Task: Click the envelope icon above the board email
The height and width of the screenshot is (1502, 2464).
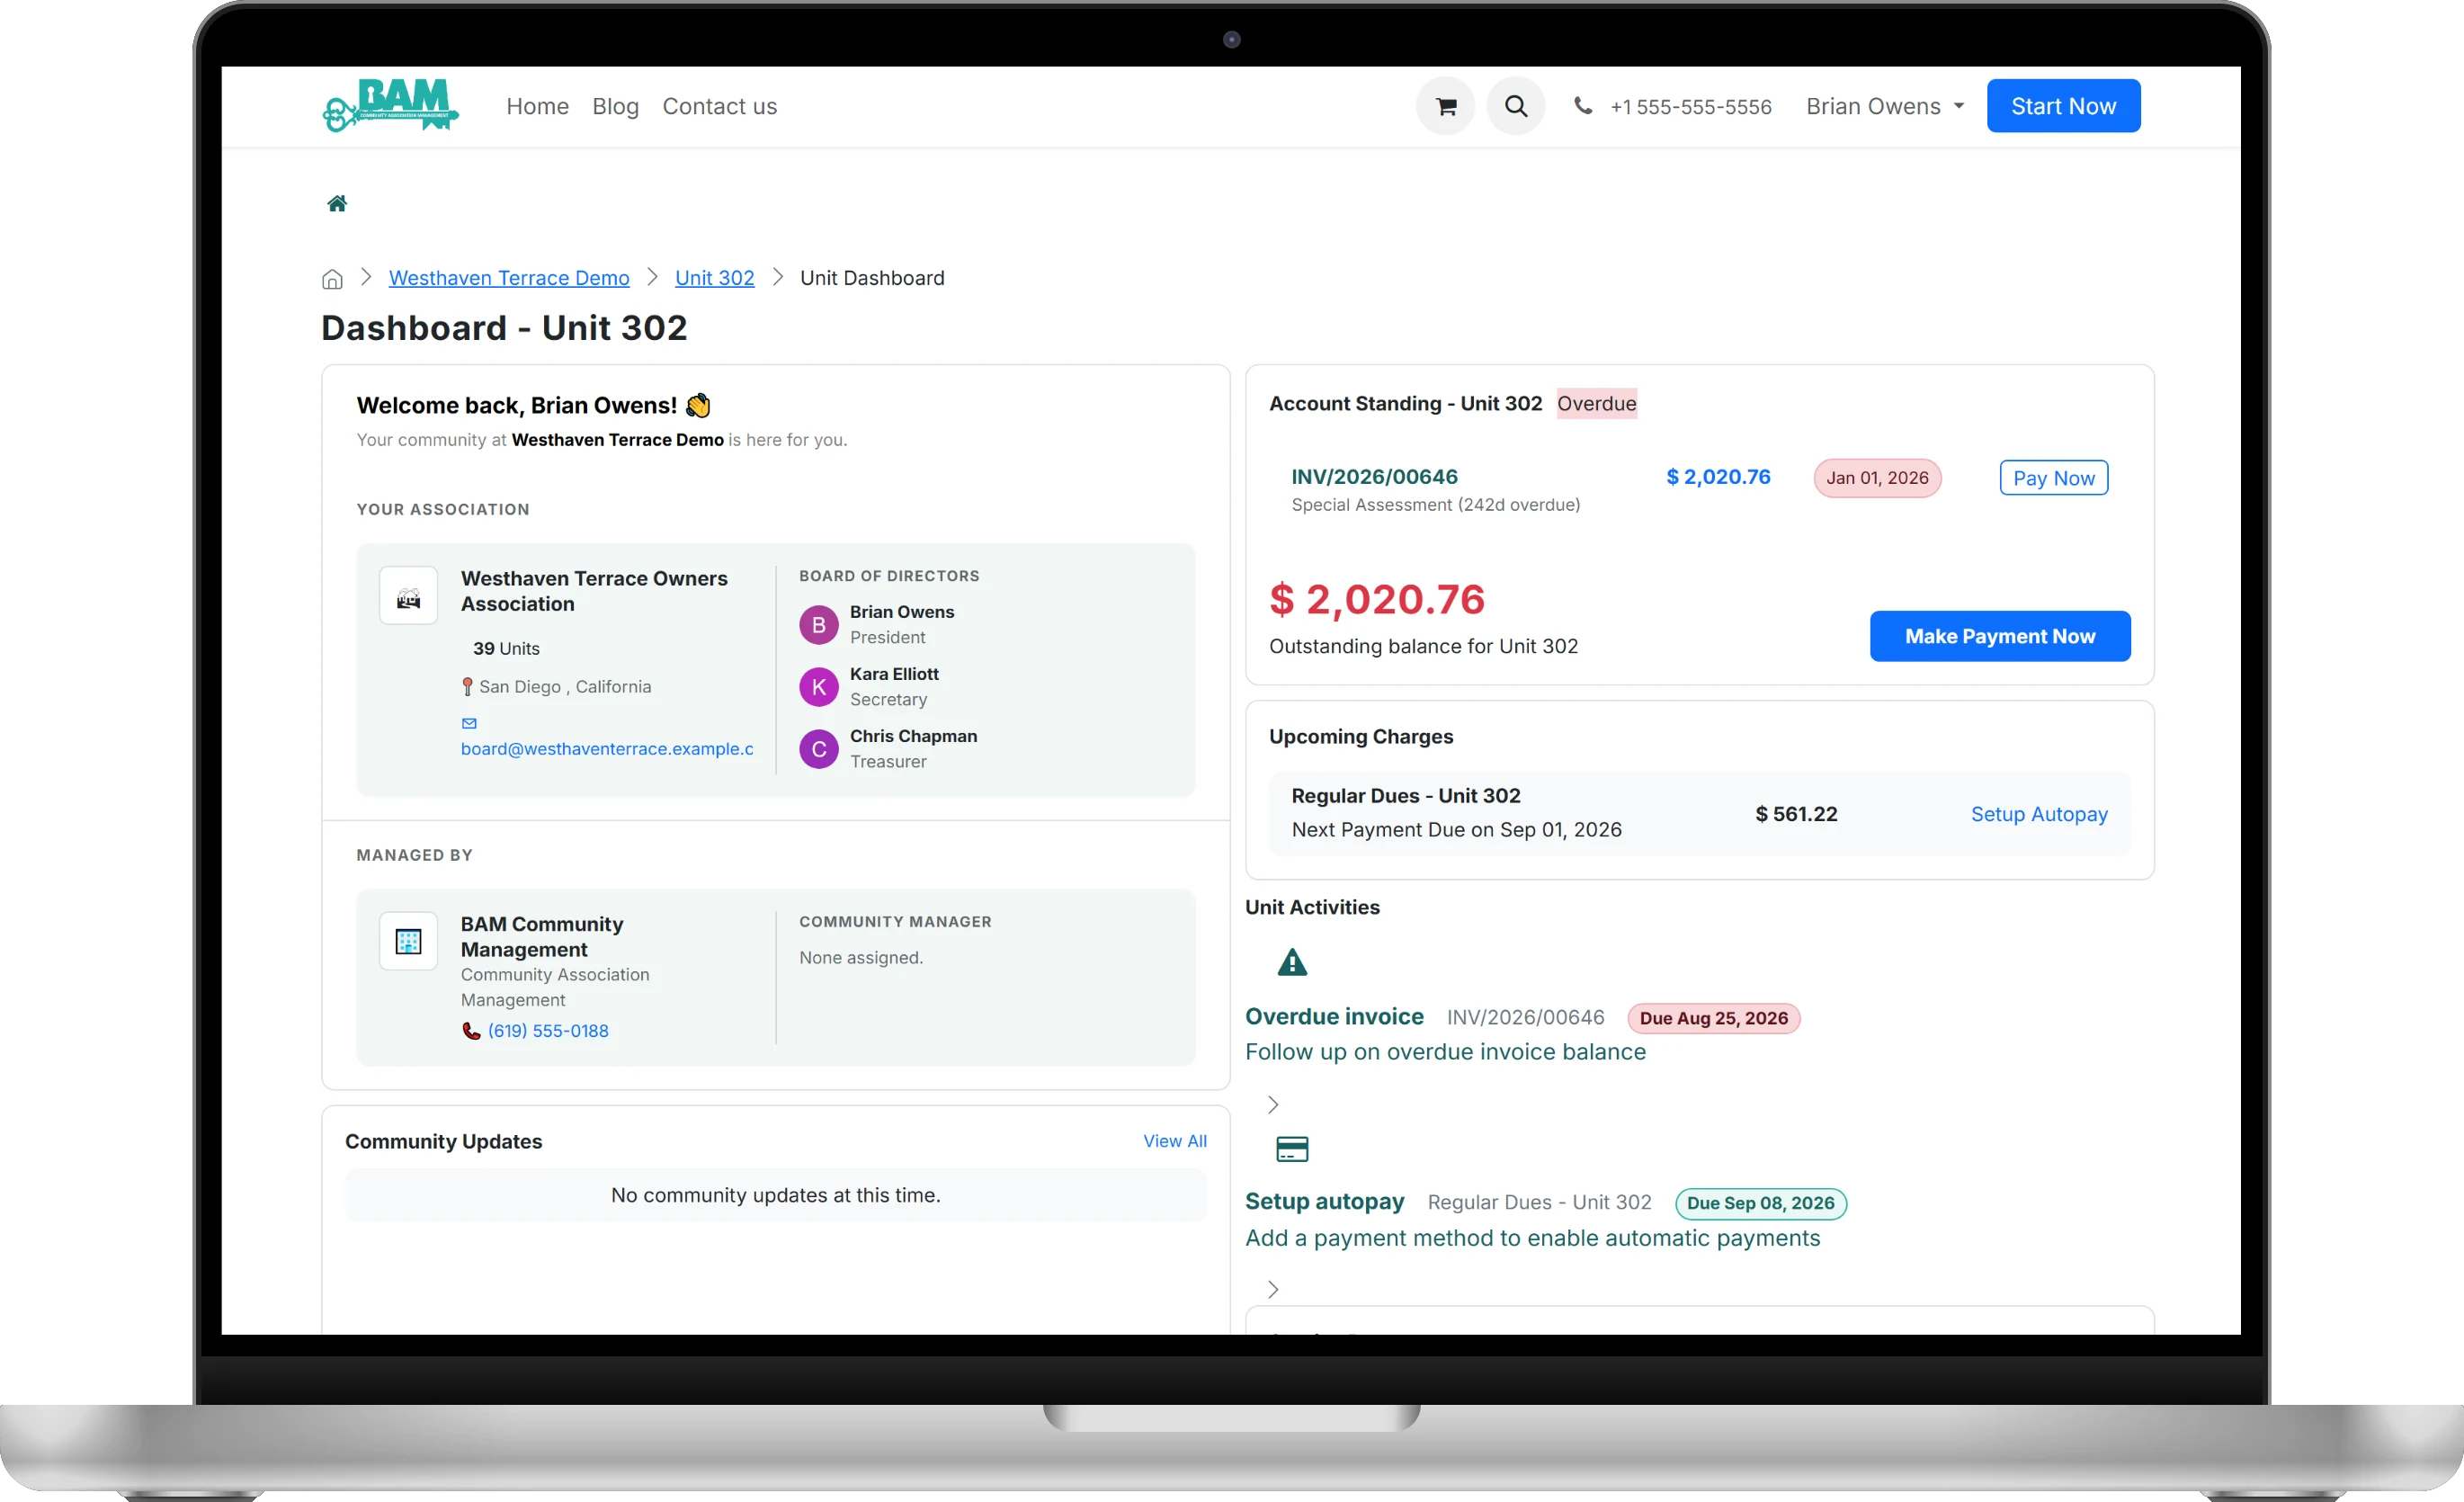Action: click(x=469, y=723)
